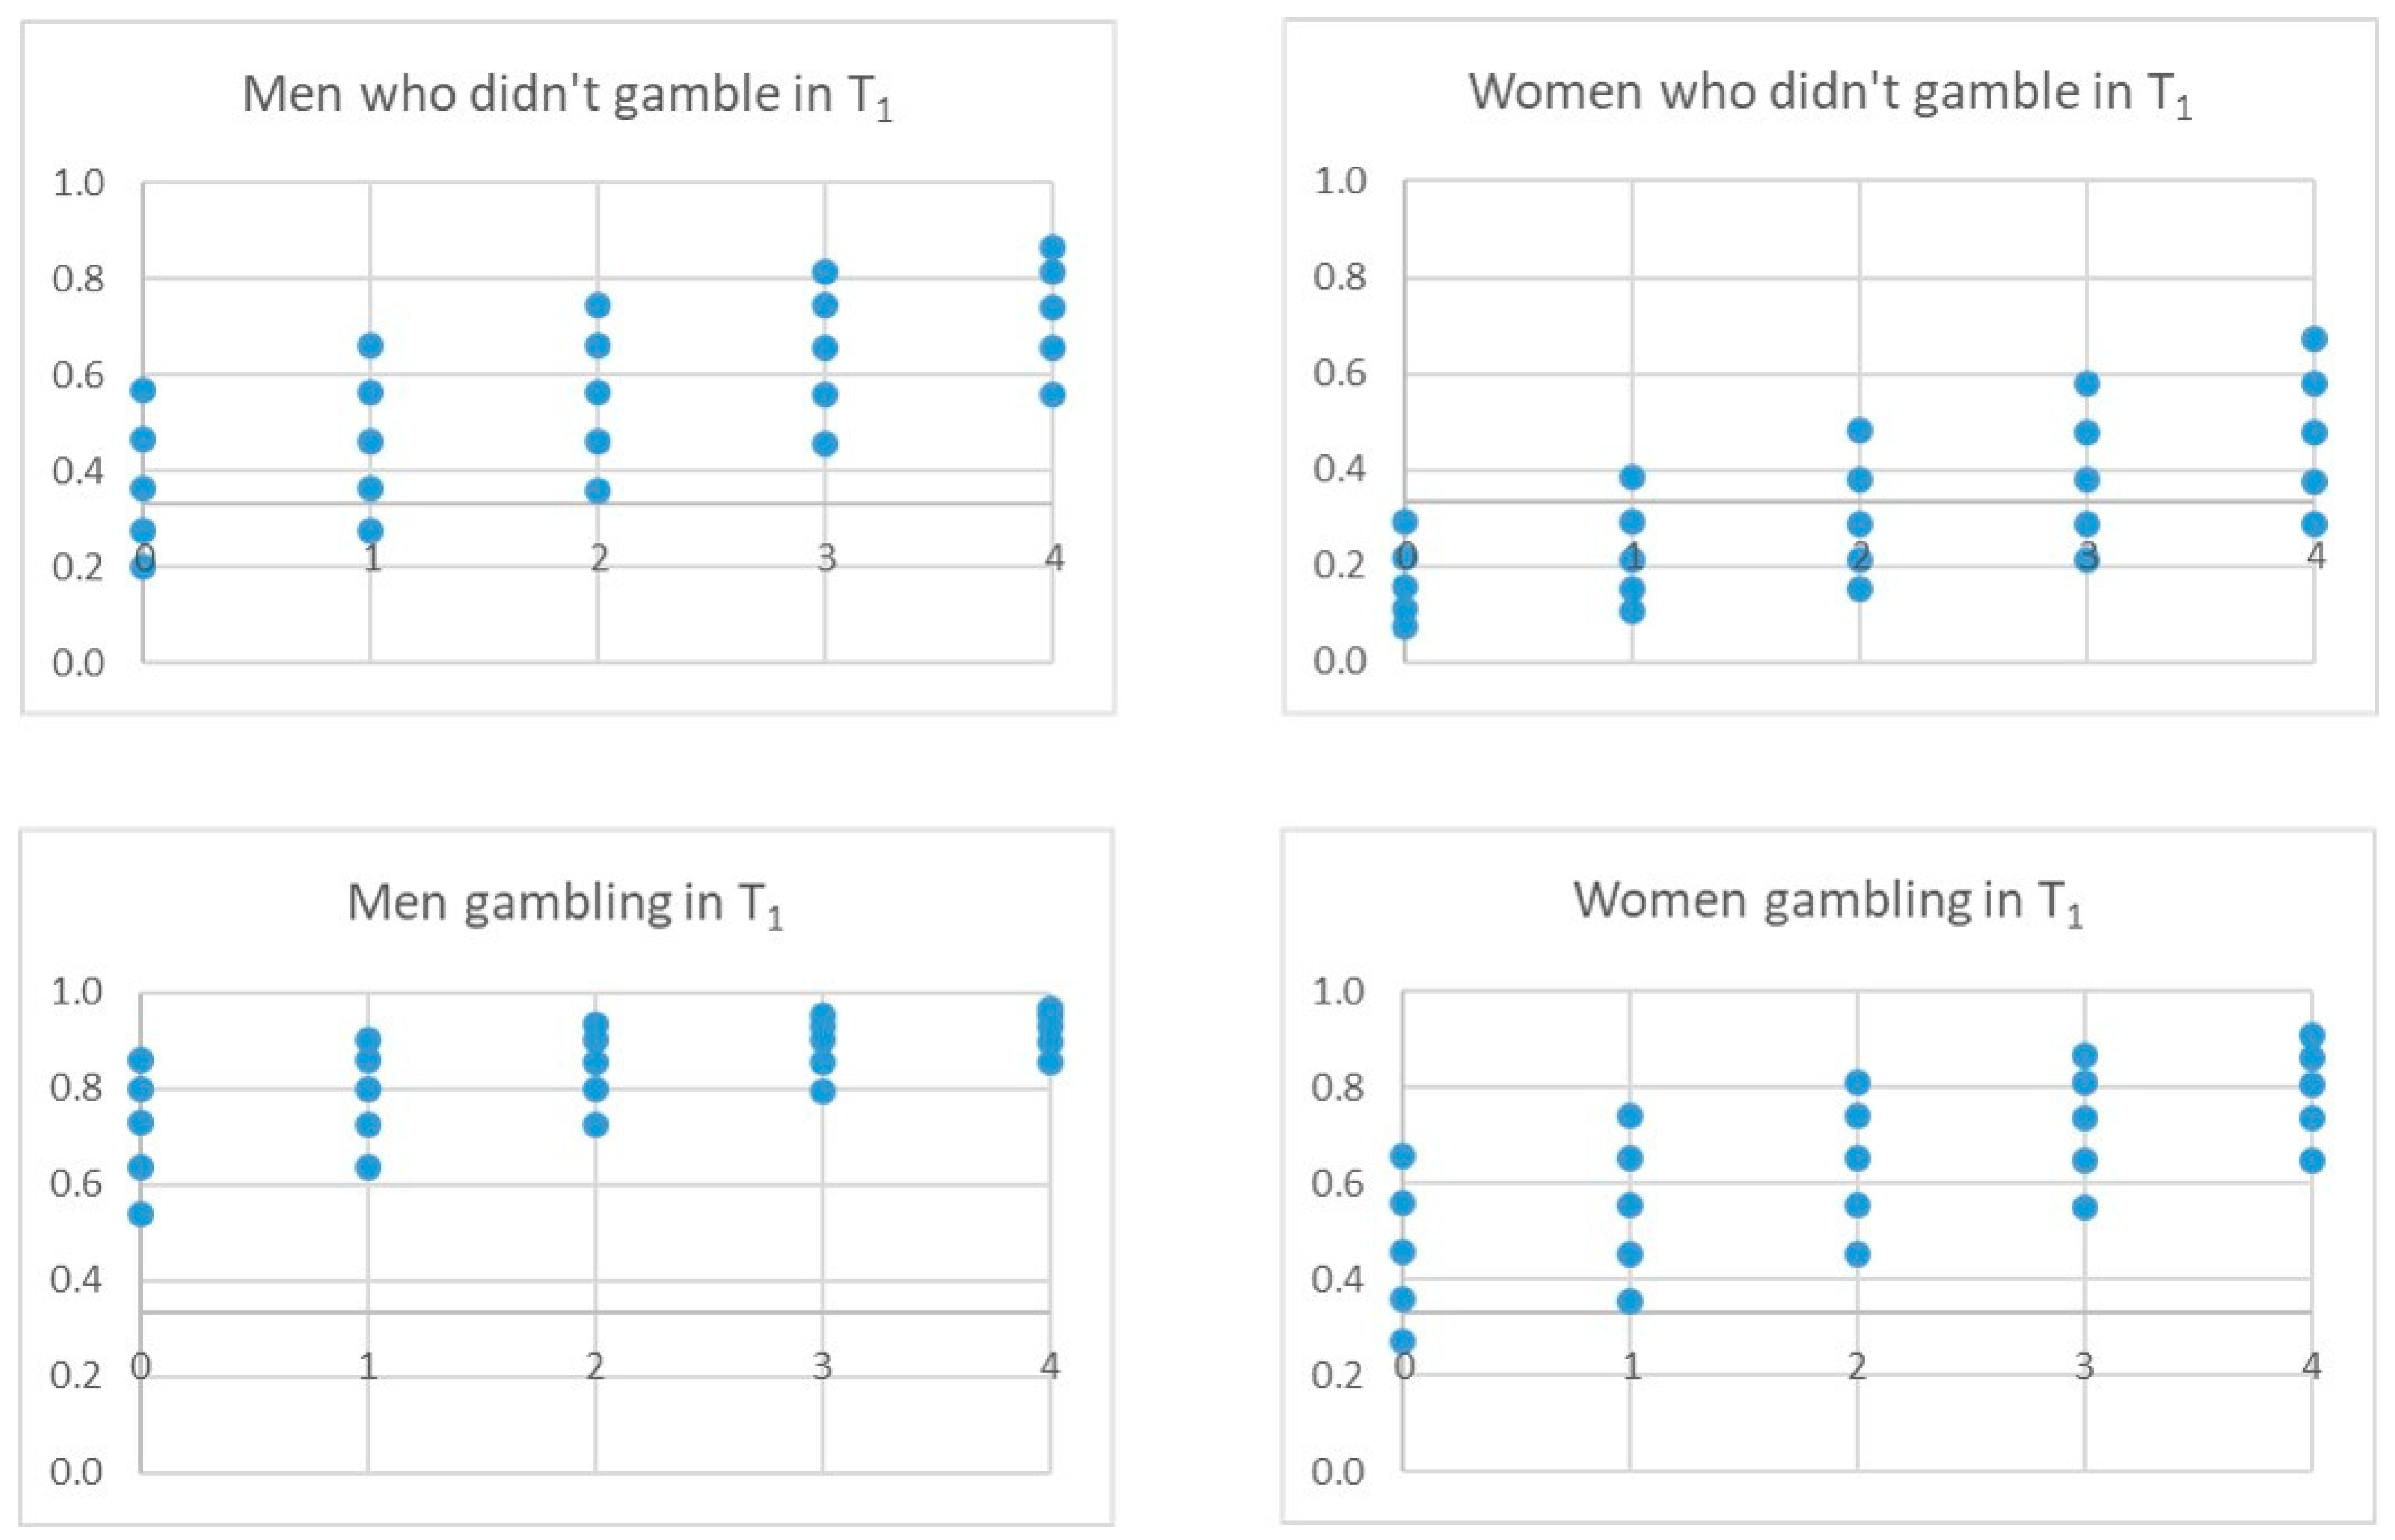Click x-axis label 3 in Women gambling chart
The image size is (2395, 1540).
[x=2084, y=1366]
